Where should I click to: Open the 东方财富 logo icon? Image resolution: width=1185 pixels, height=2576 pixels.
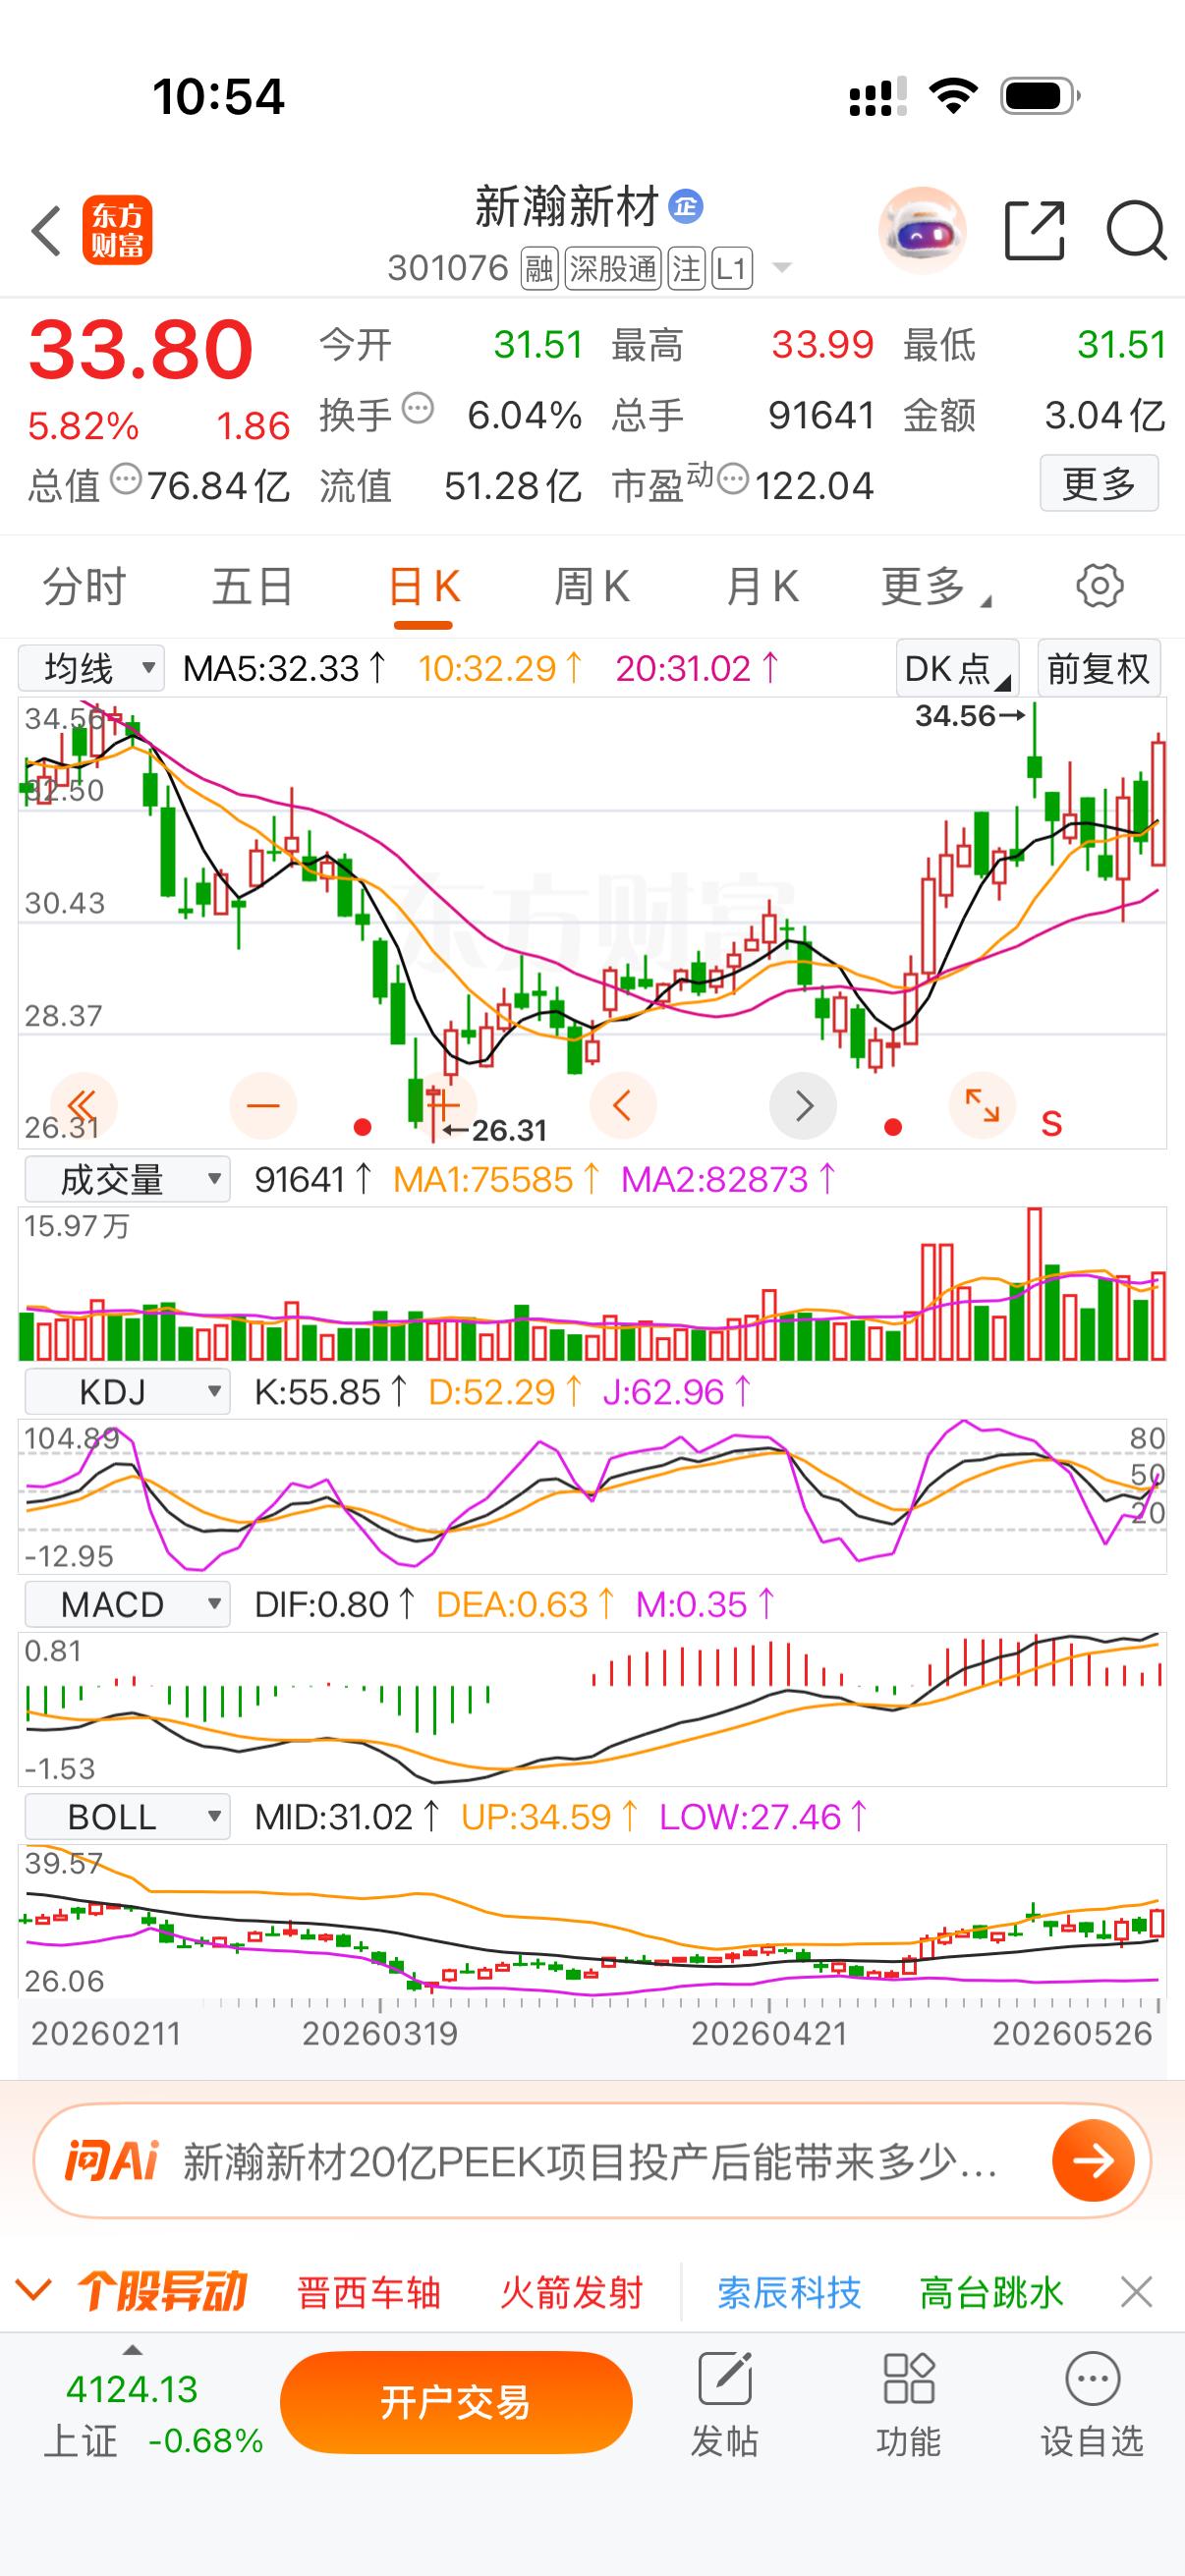pyautogui.click(x=117, y=230)
